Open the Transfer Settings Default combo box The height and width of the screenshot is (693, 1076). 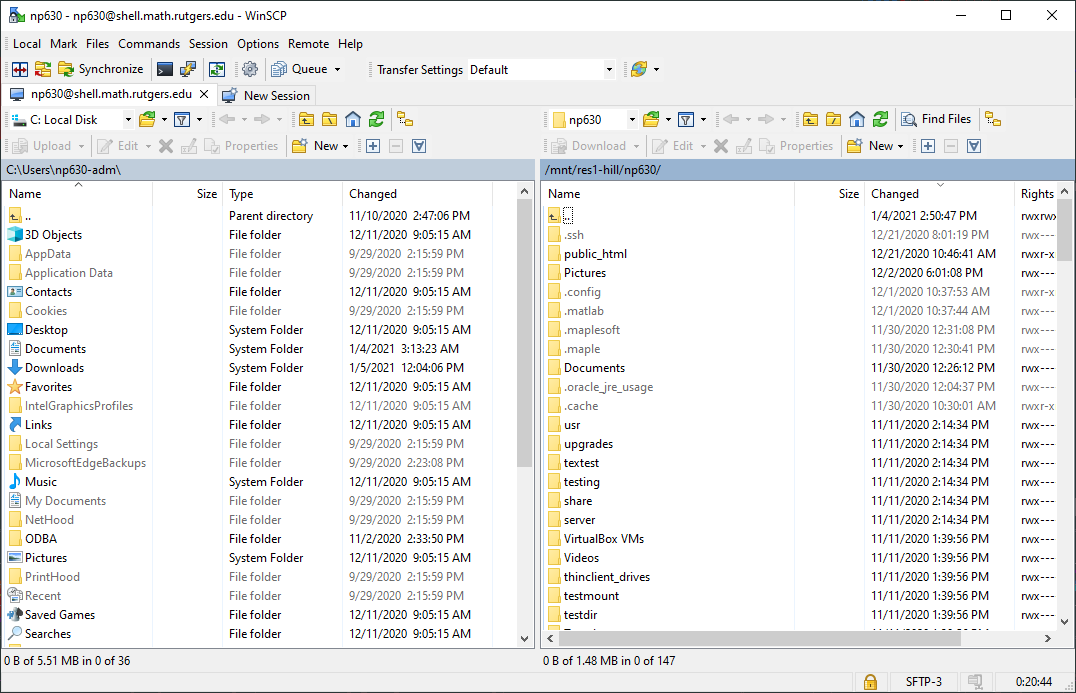(541, 69)
